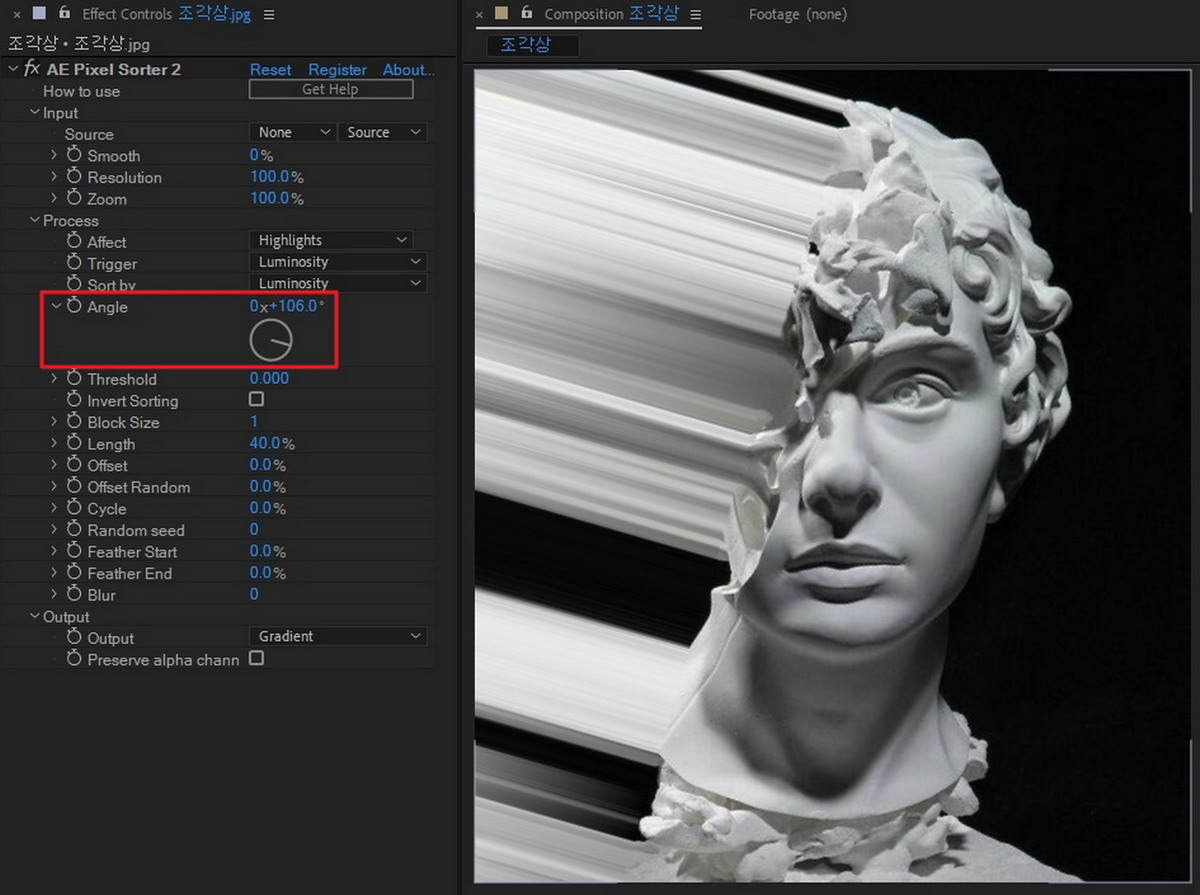Collapse the Process group

[34, 220]
